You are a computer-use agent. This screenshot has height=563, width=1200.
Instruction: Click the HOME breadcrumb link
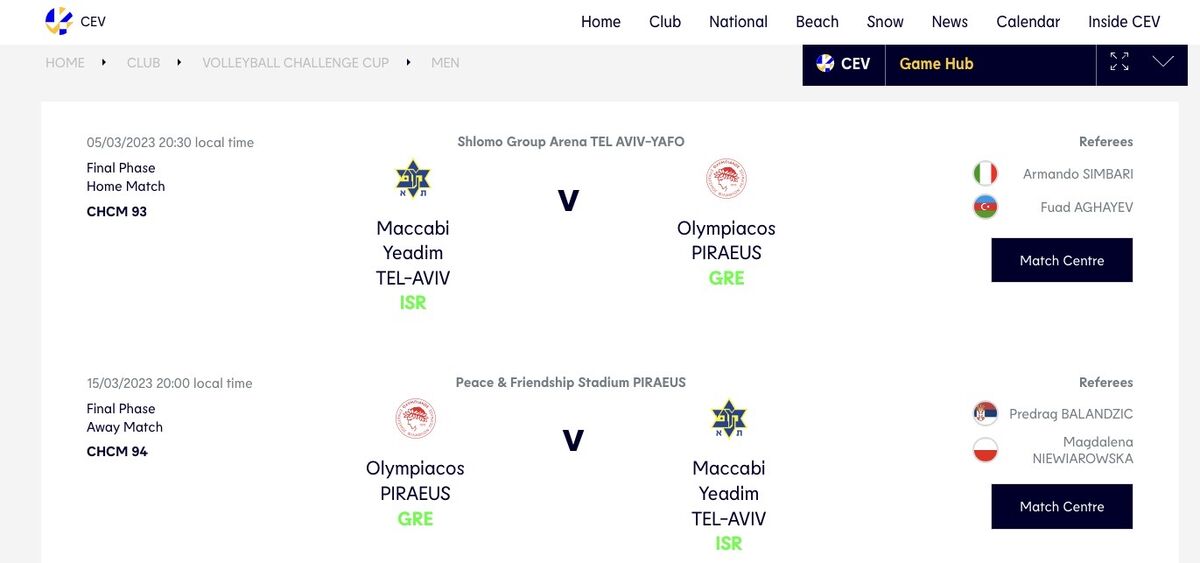pyautogui.click(x=65, y=62)
